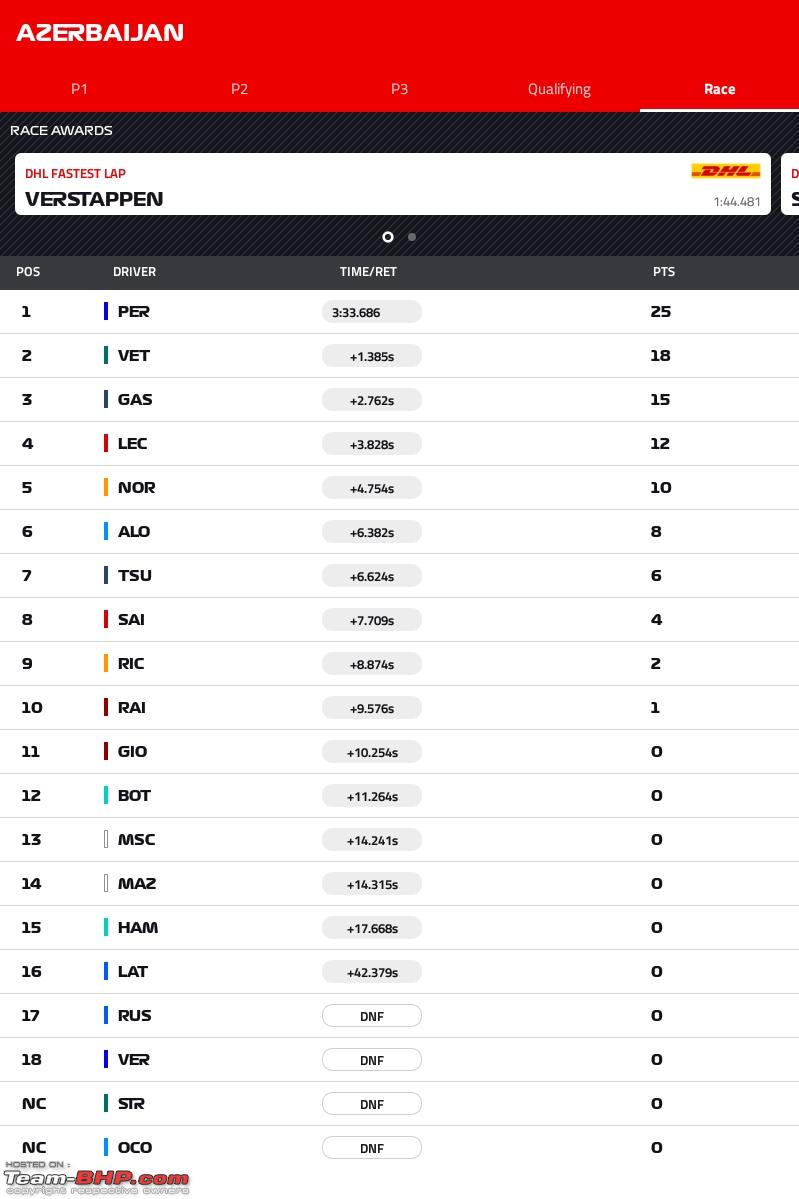
Task: Click the 3:33.686 winner time pill
Action: point(372,312)
